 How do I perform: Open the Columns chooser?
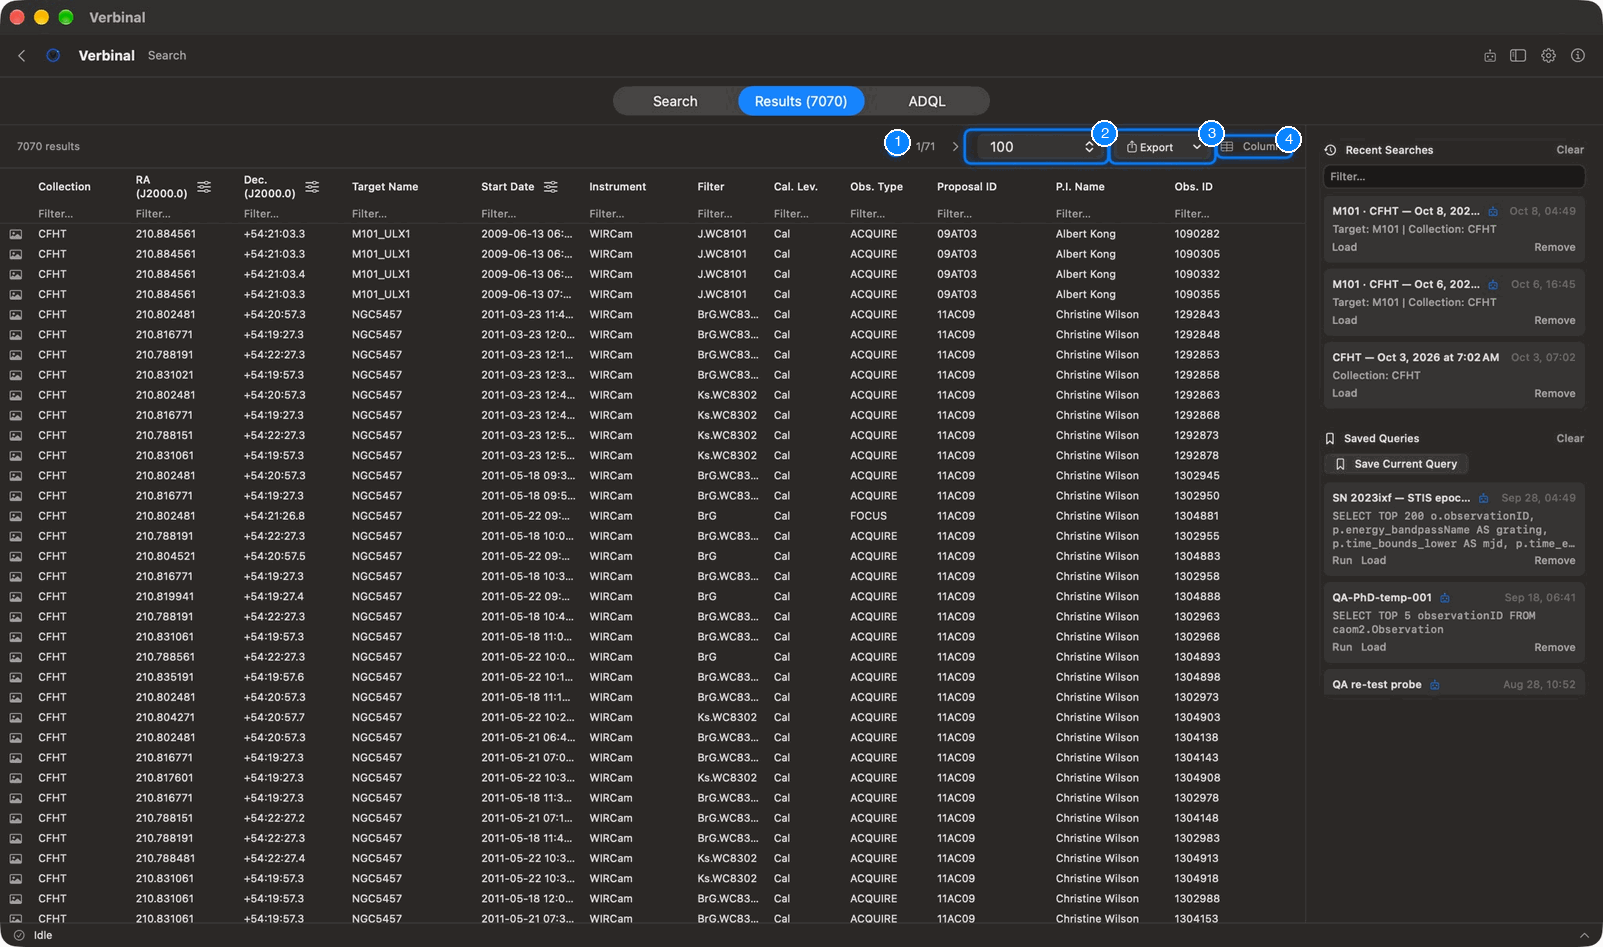click(1254, 147)
